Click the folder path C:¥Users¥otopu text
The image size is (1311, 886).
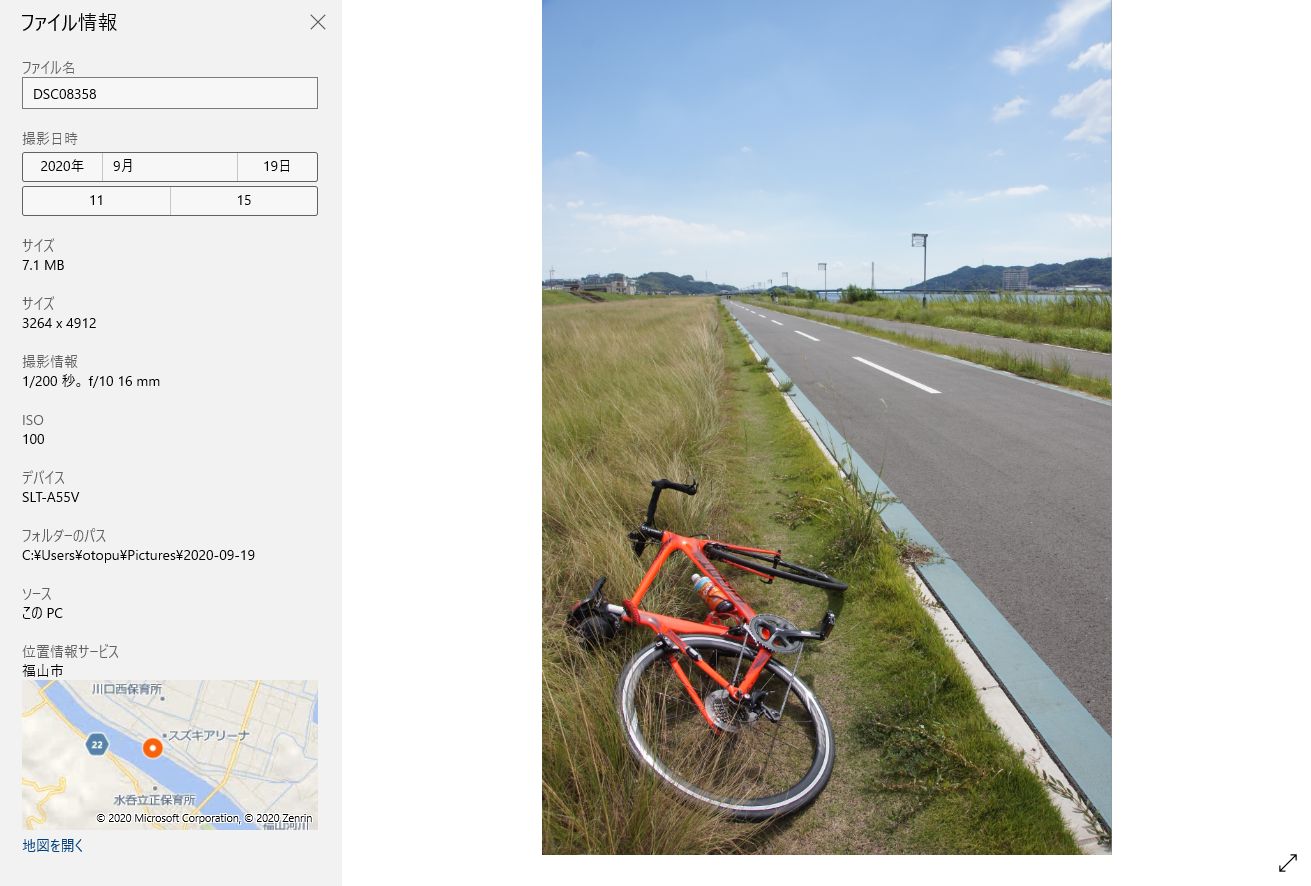click(x=138, y=555)
